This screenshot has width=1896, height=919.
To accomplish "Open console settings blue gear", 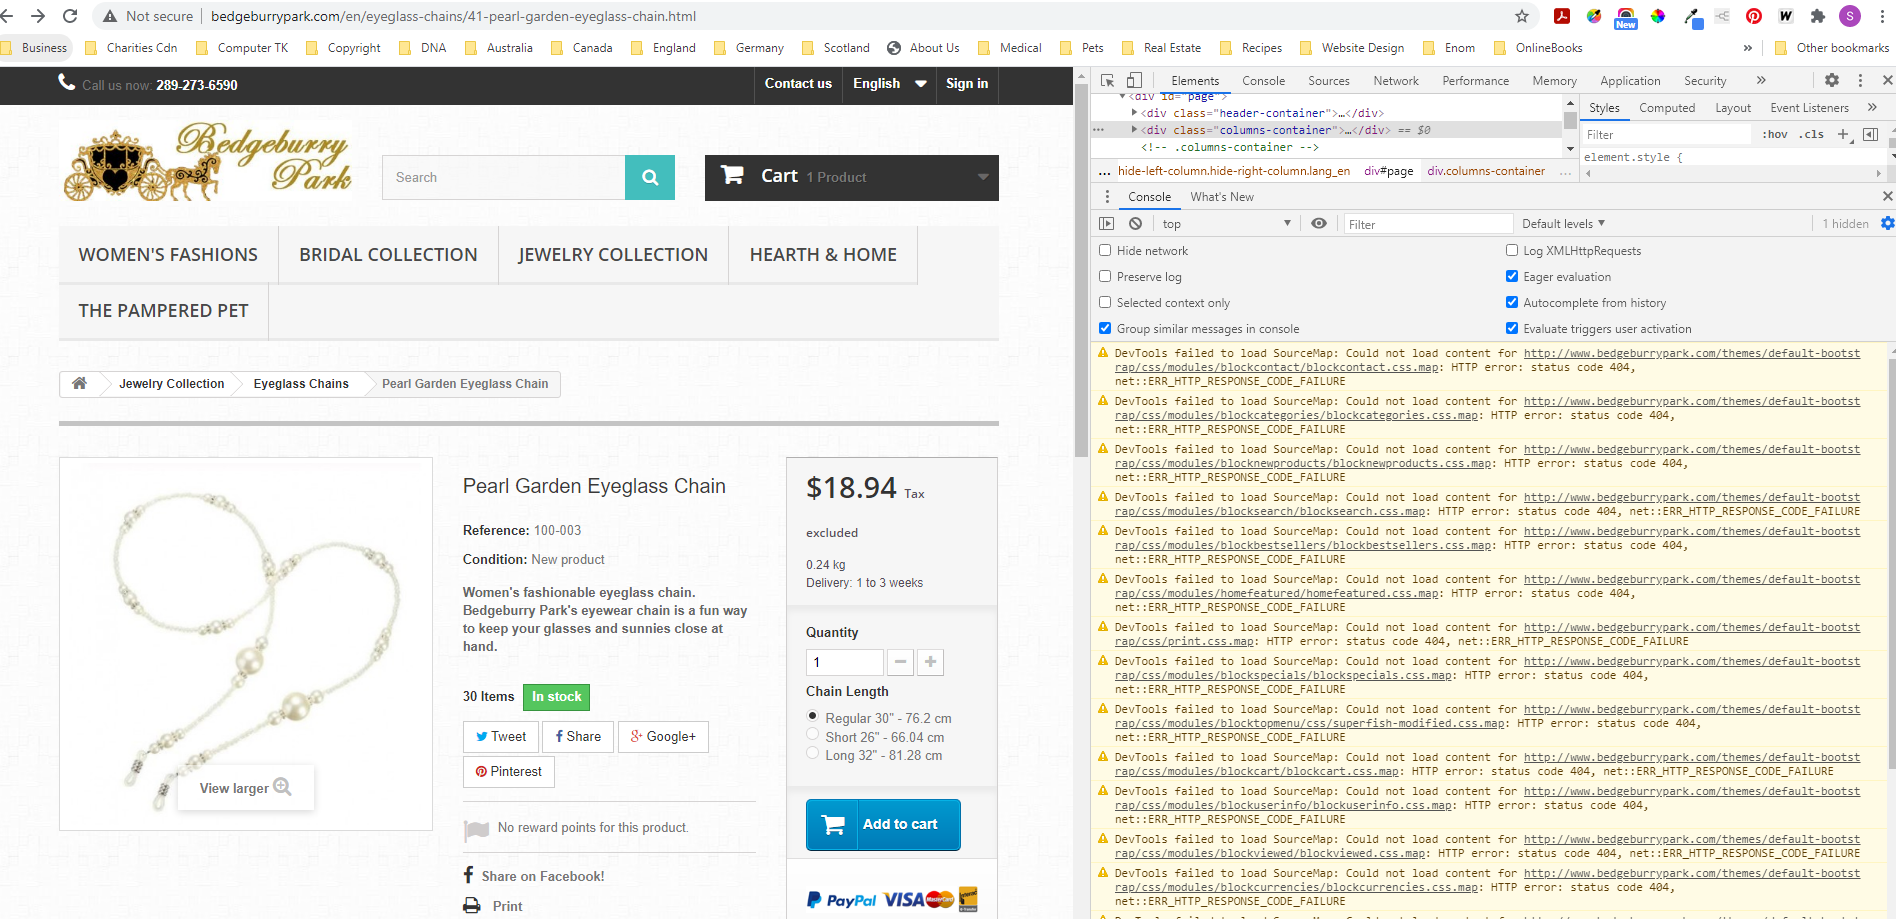I will [1887, 223].
